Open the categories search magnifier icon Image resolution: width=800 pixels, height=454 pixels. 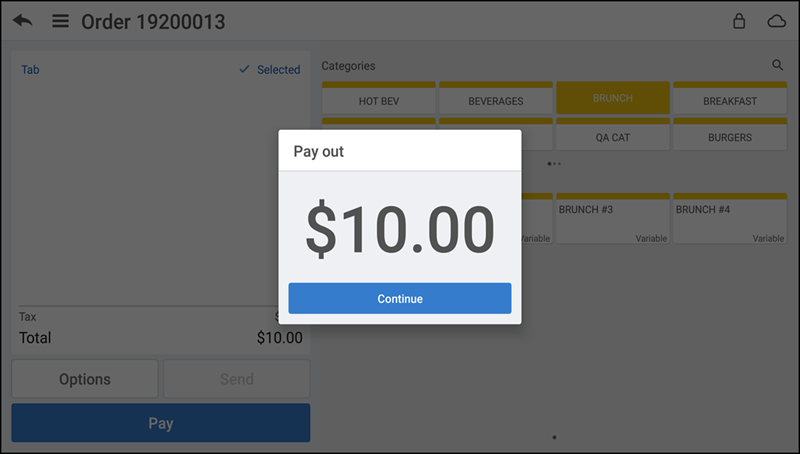point(778,65)
